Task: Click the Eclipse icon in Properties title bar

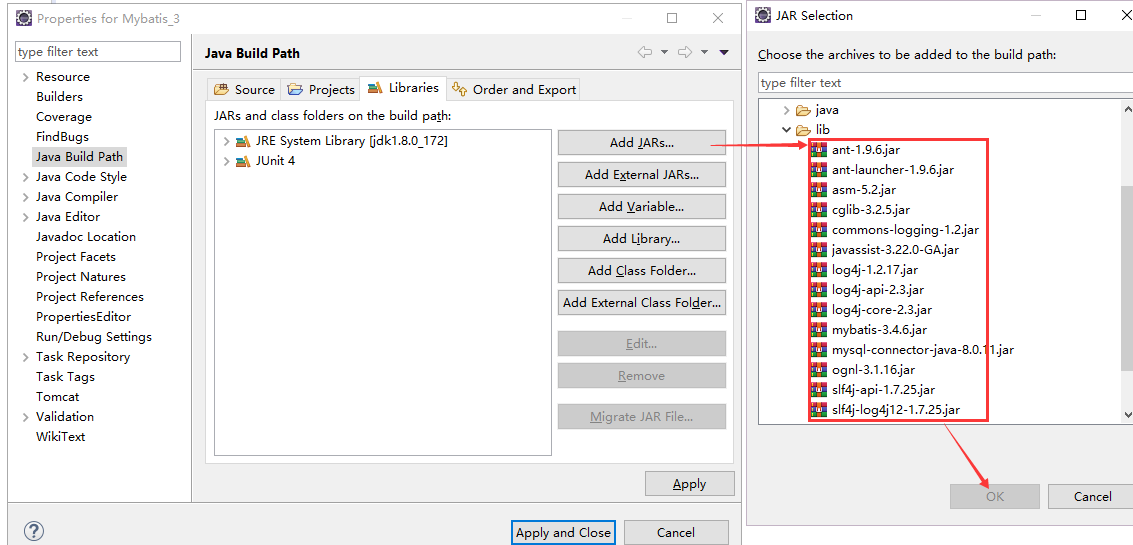Action: pyautogui.click(x=24, y=18)
